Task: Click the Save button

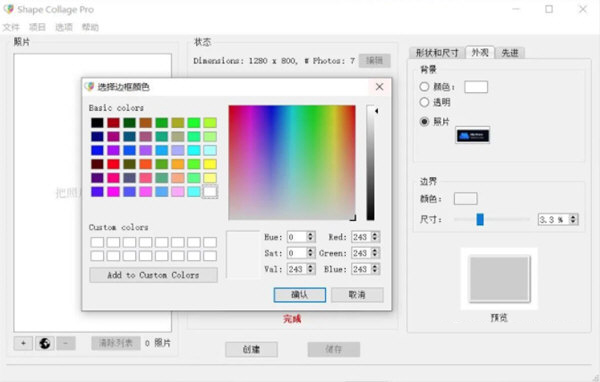Action: click(x=334, y=349)
